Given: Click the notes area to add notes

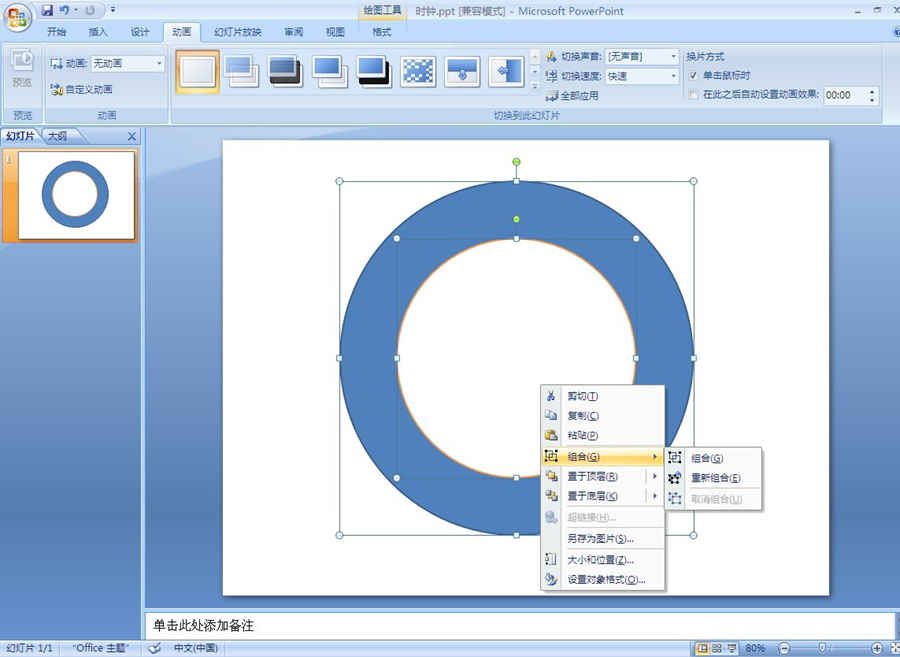Looking at the screenshot, I should [519, 625].
